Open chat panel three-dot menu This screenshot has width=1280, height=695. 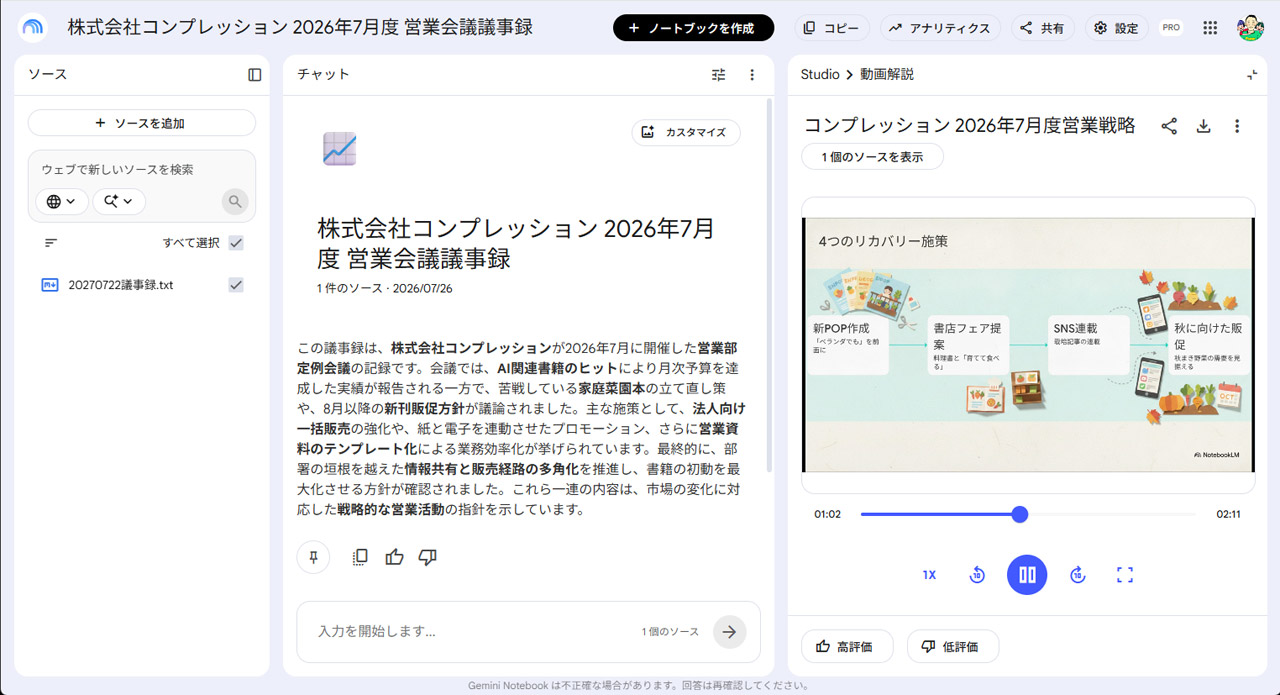[752, 75]
